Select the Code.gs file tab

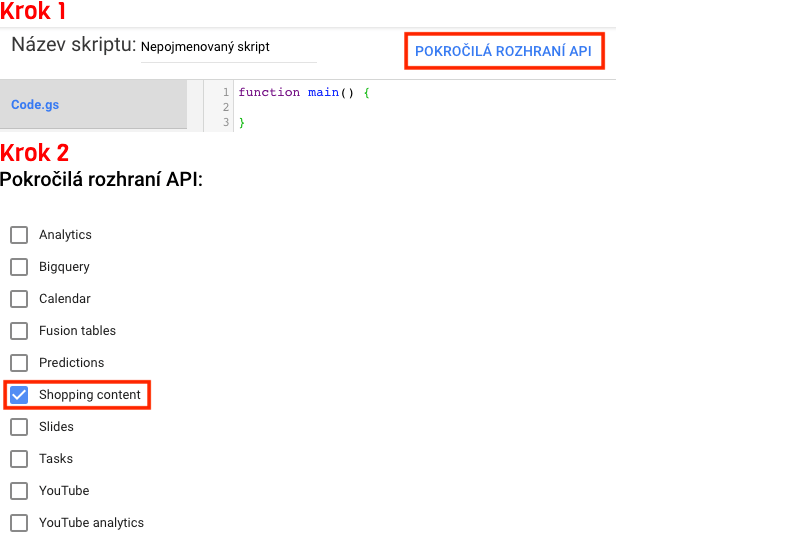(x=93, y=105)
